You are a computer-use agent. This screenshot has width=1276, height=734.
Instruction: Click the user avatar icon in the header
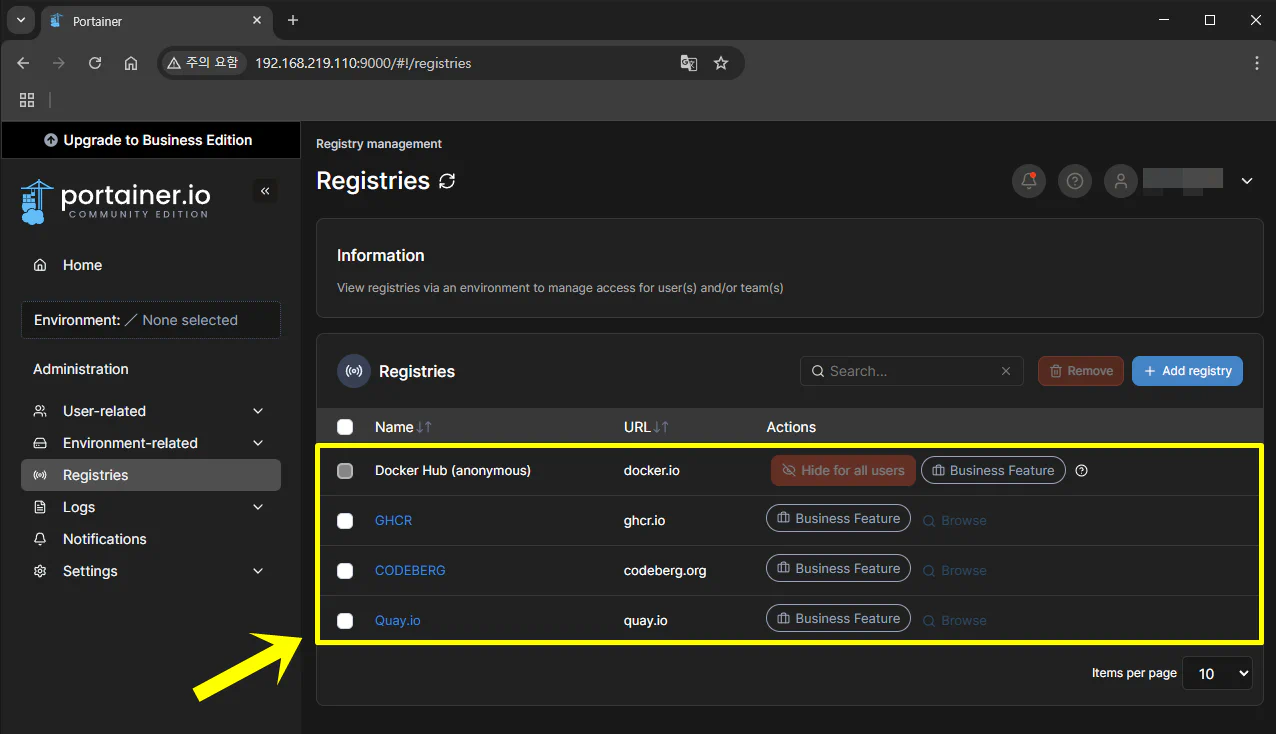[x=1121, y=181]
